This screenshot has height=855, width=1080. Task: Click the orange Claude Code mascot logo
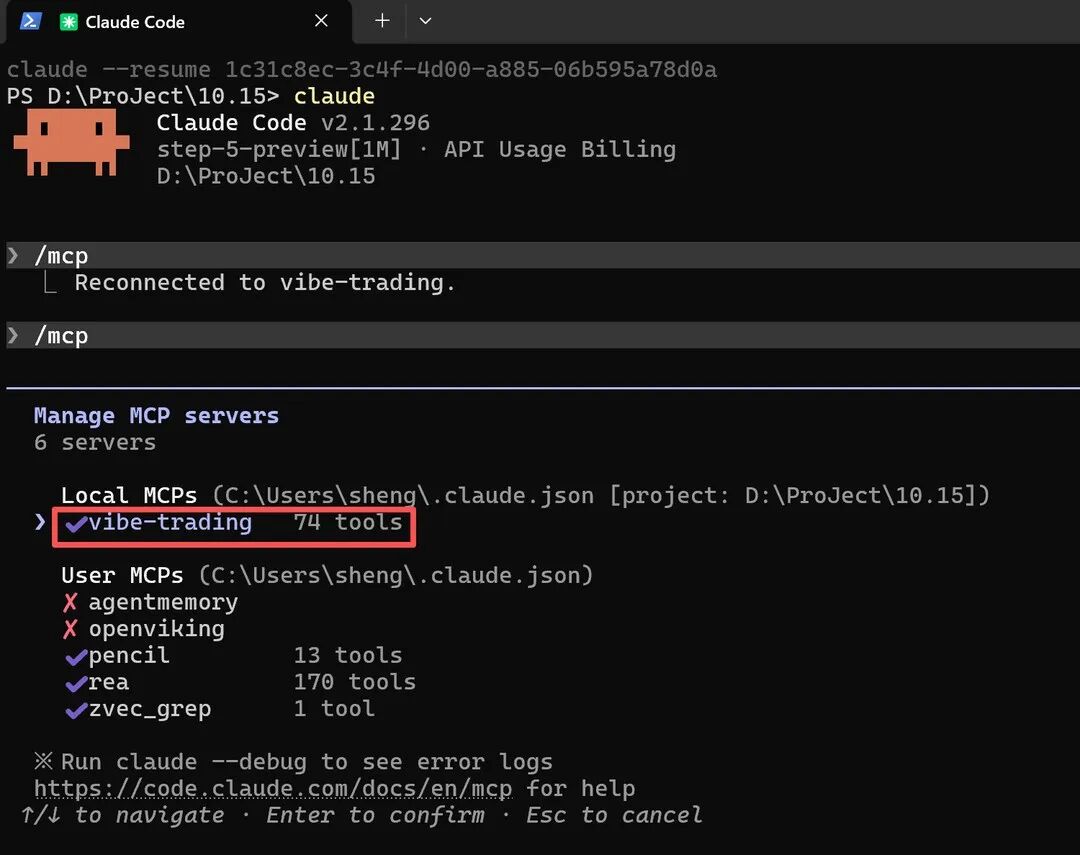coord(72,143)
